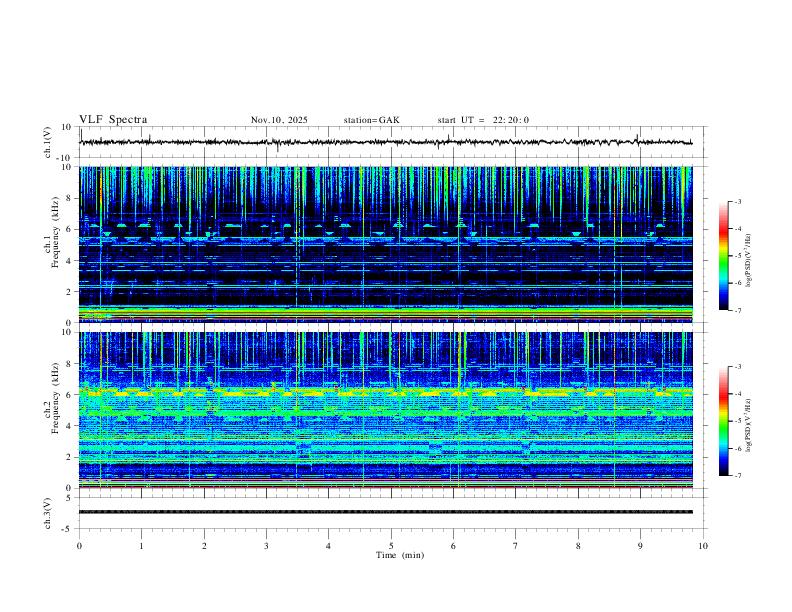The width and height of the screenshot is (792, 612).
Task: Click the "-7" label on ch.1 colorbar
Action: [737, 310]
